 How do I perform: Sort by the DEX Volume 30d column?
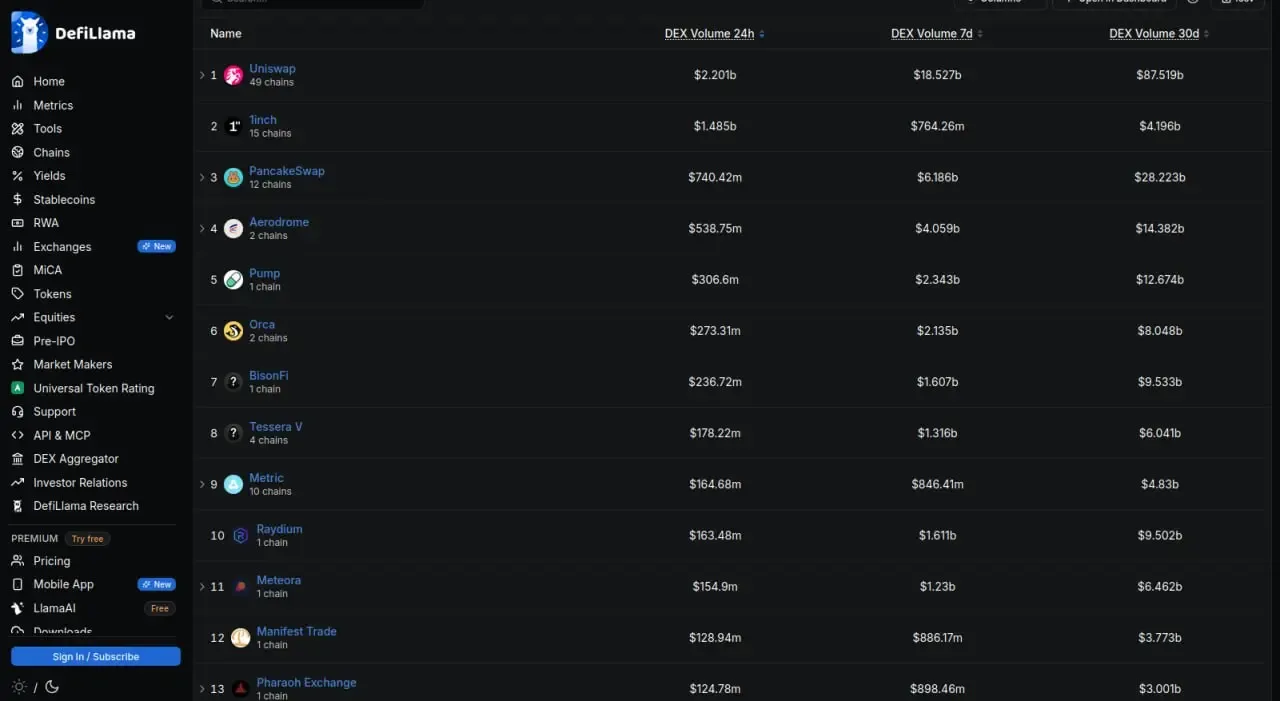[x=1158, y=34]
